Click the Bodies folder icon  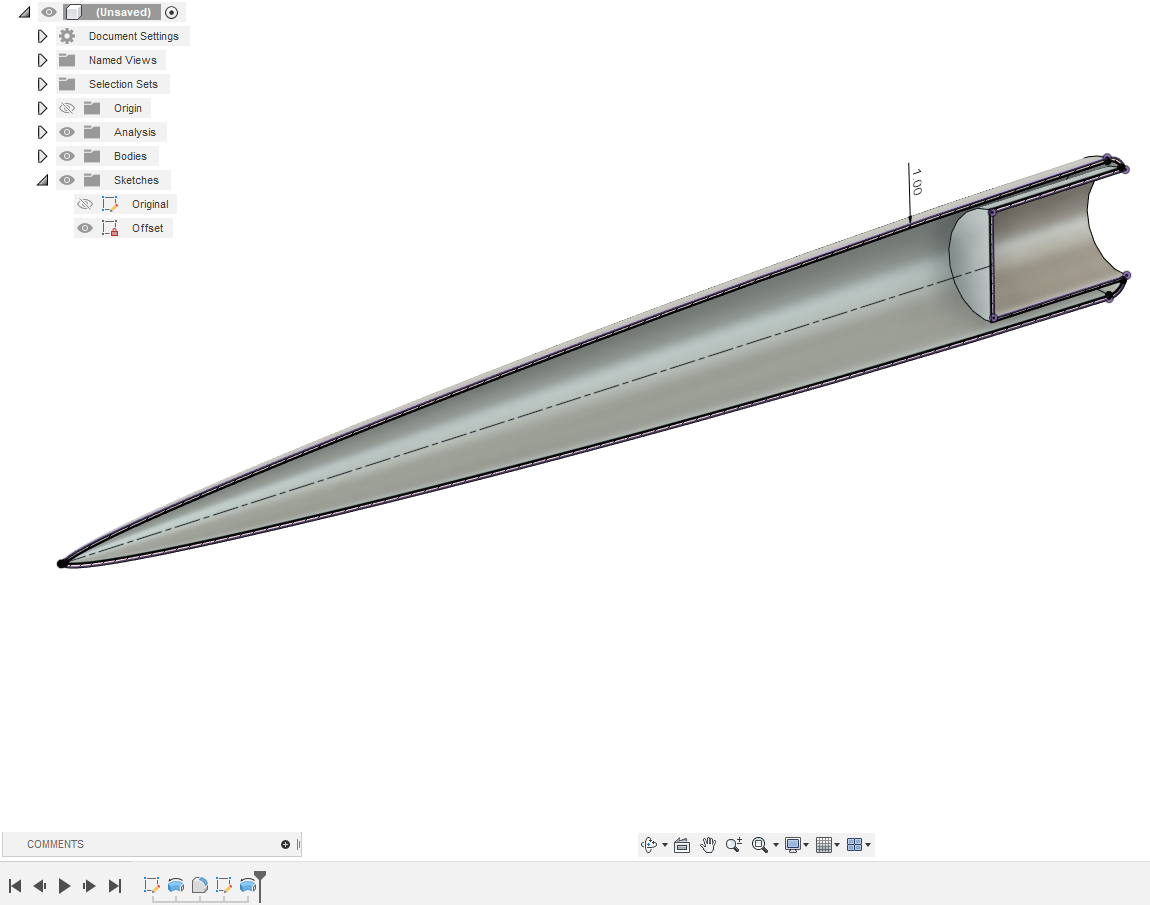click(x=92, y=156)
